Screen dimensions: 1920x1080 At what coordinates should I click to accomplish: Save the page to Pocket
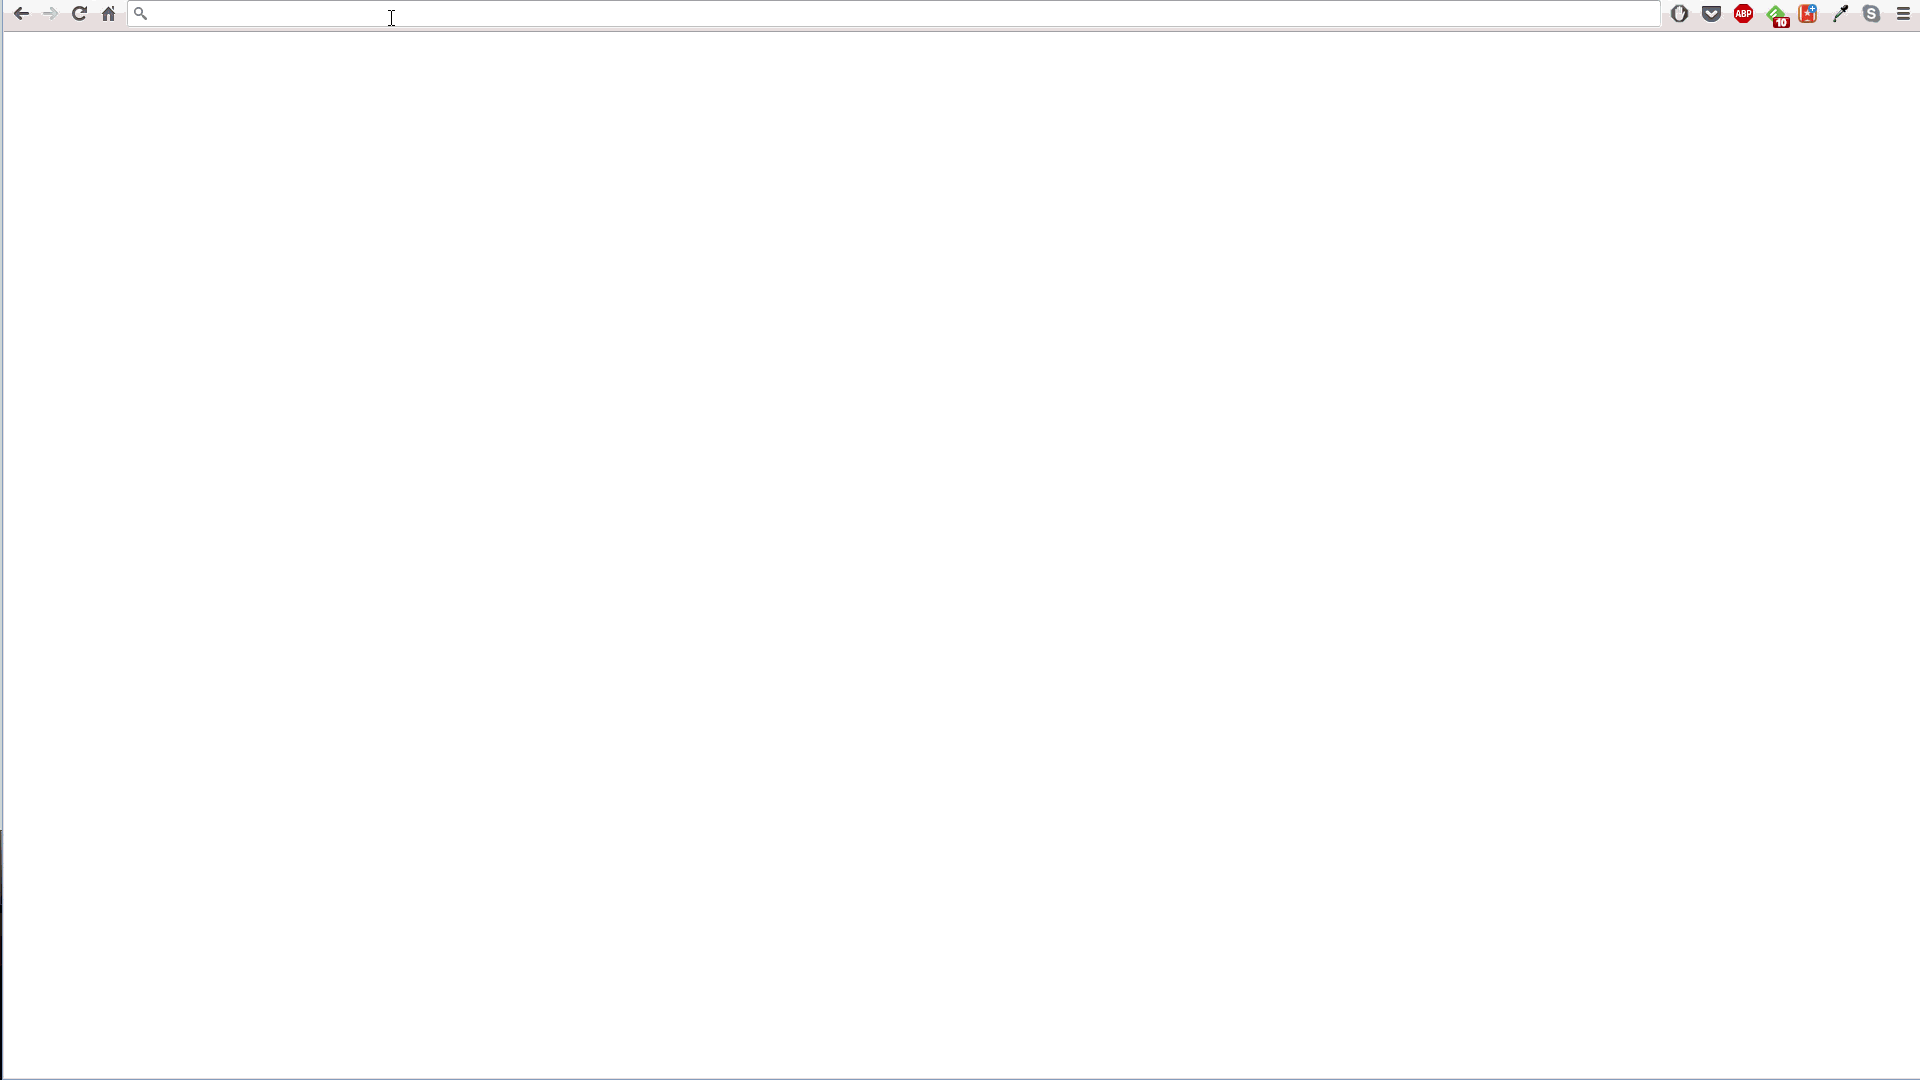click(1711, 14)
